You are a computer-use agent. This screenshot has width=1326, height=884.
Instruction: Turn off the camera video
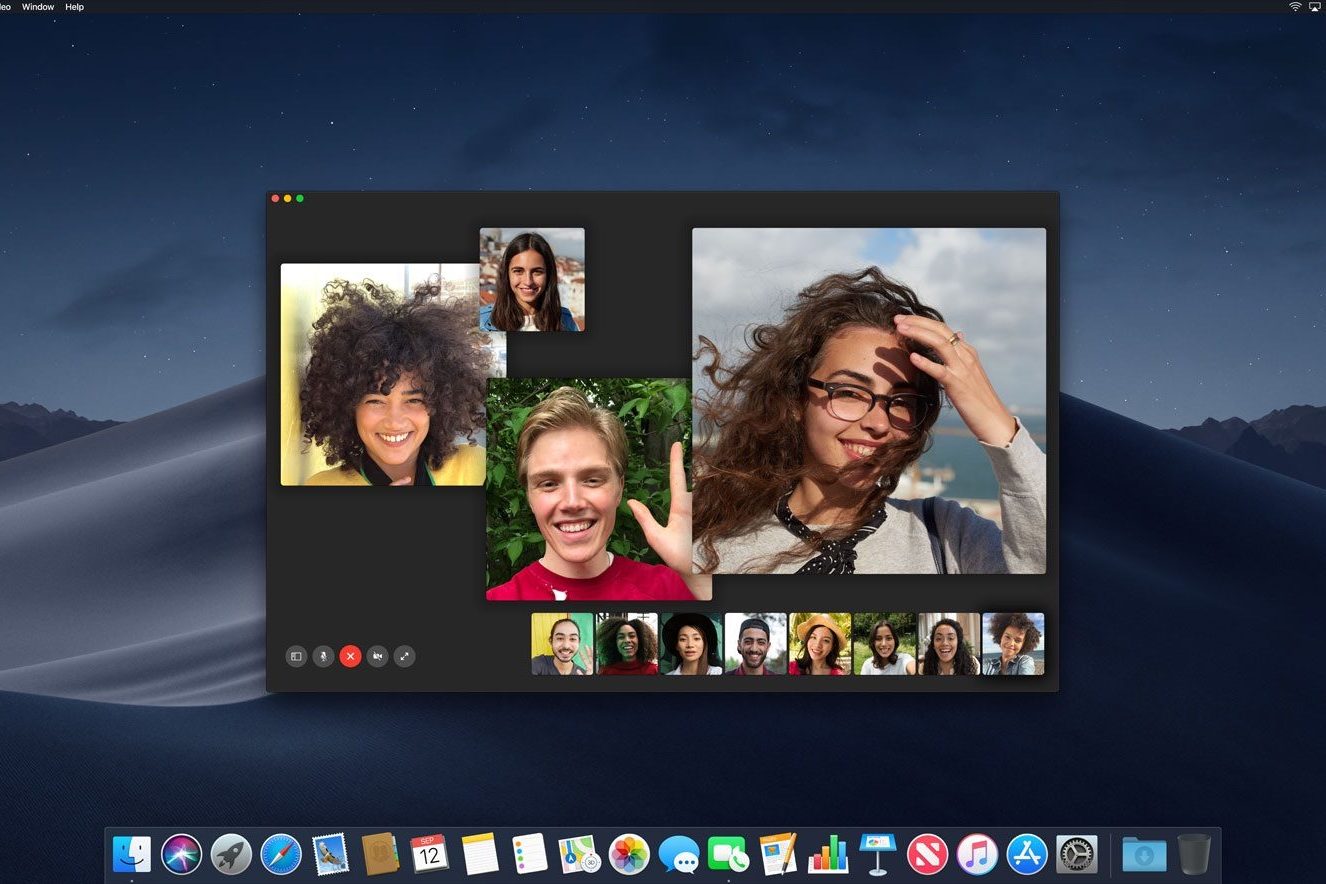click(377, 656)
